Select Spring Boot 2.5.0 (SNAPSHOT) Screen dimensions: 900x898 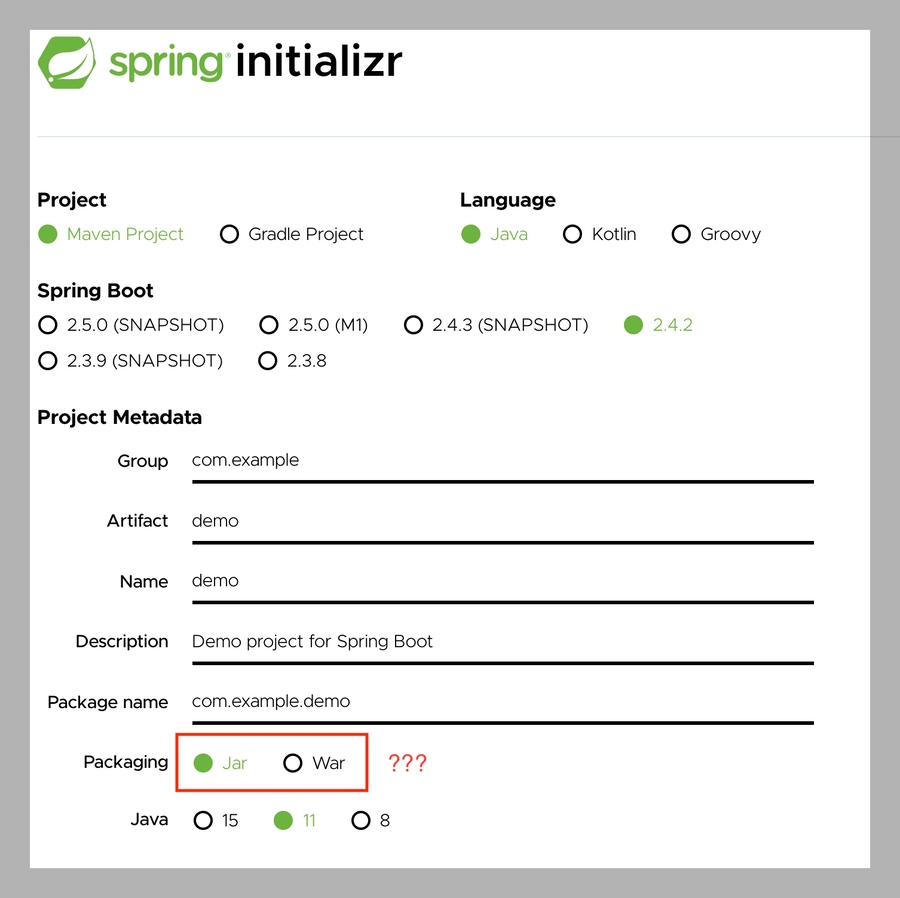click(x=48, y=325)
